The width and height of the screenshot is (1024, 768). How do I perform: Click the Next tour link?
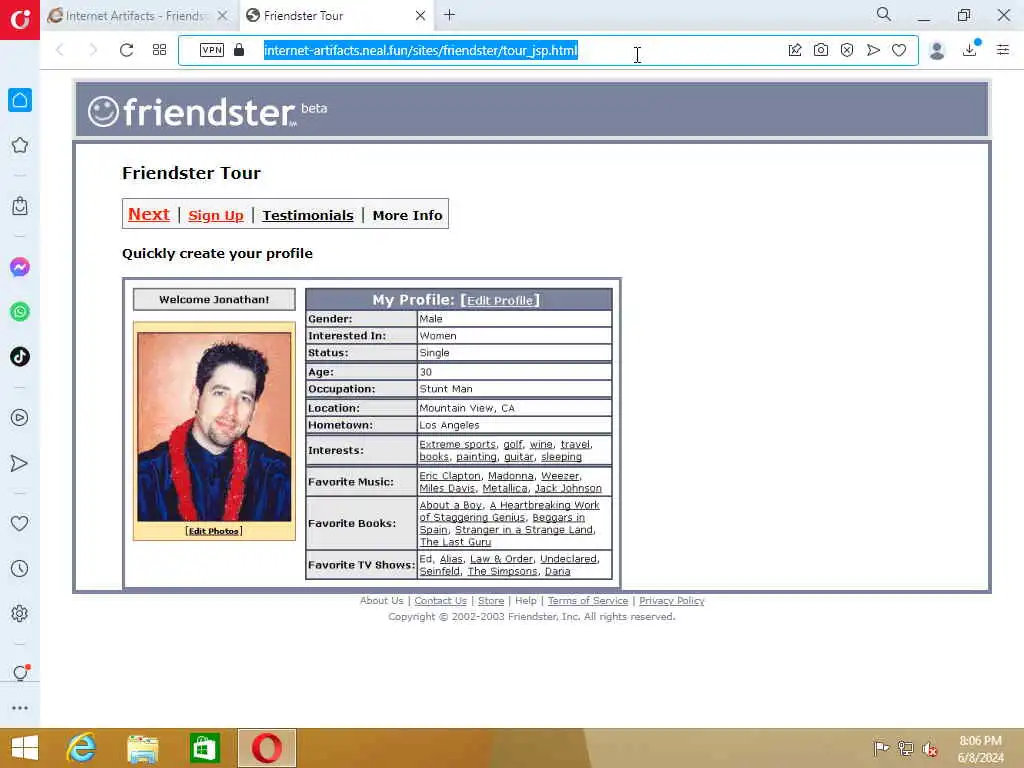click(148, 214)
